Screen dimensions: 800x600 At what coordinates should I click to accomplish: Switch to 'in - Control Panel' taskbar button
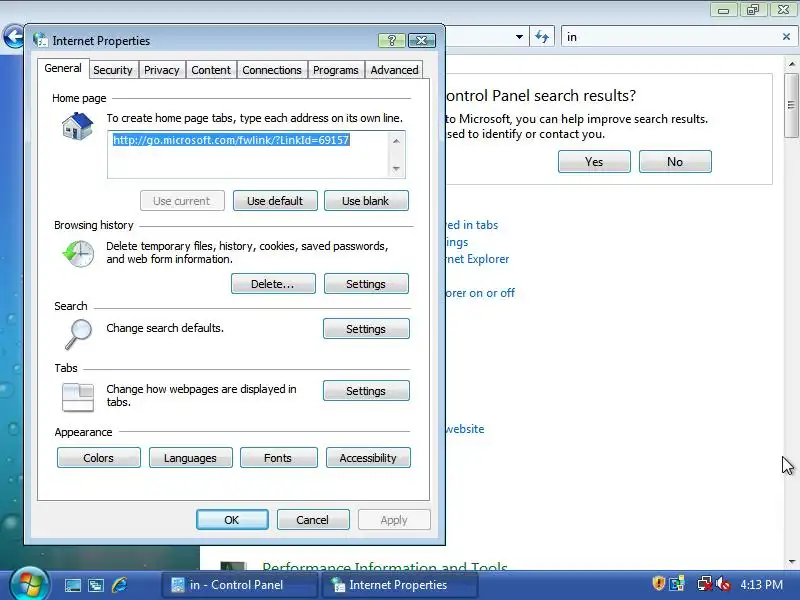tap(239, 585)
